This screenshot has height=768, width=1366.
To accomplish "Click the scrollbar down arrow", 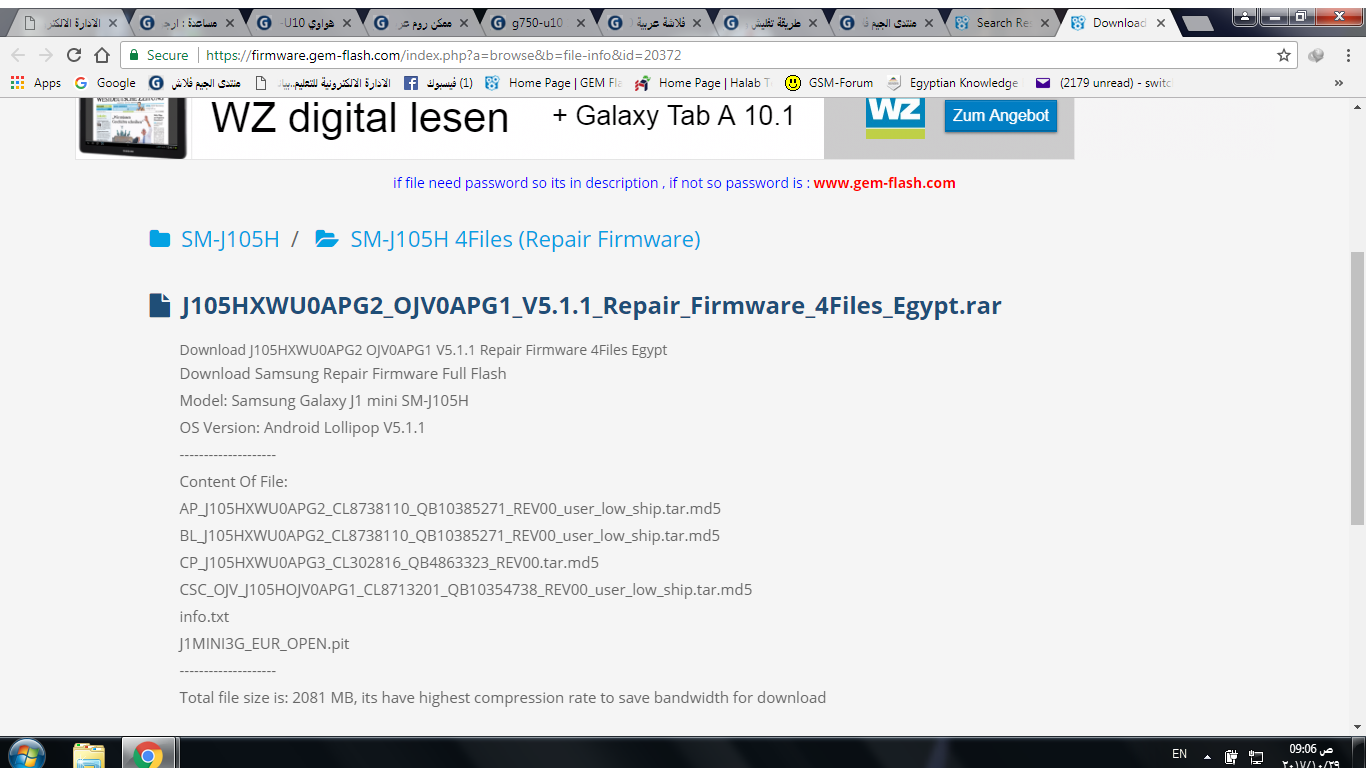I will click(1357, 727).
